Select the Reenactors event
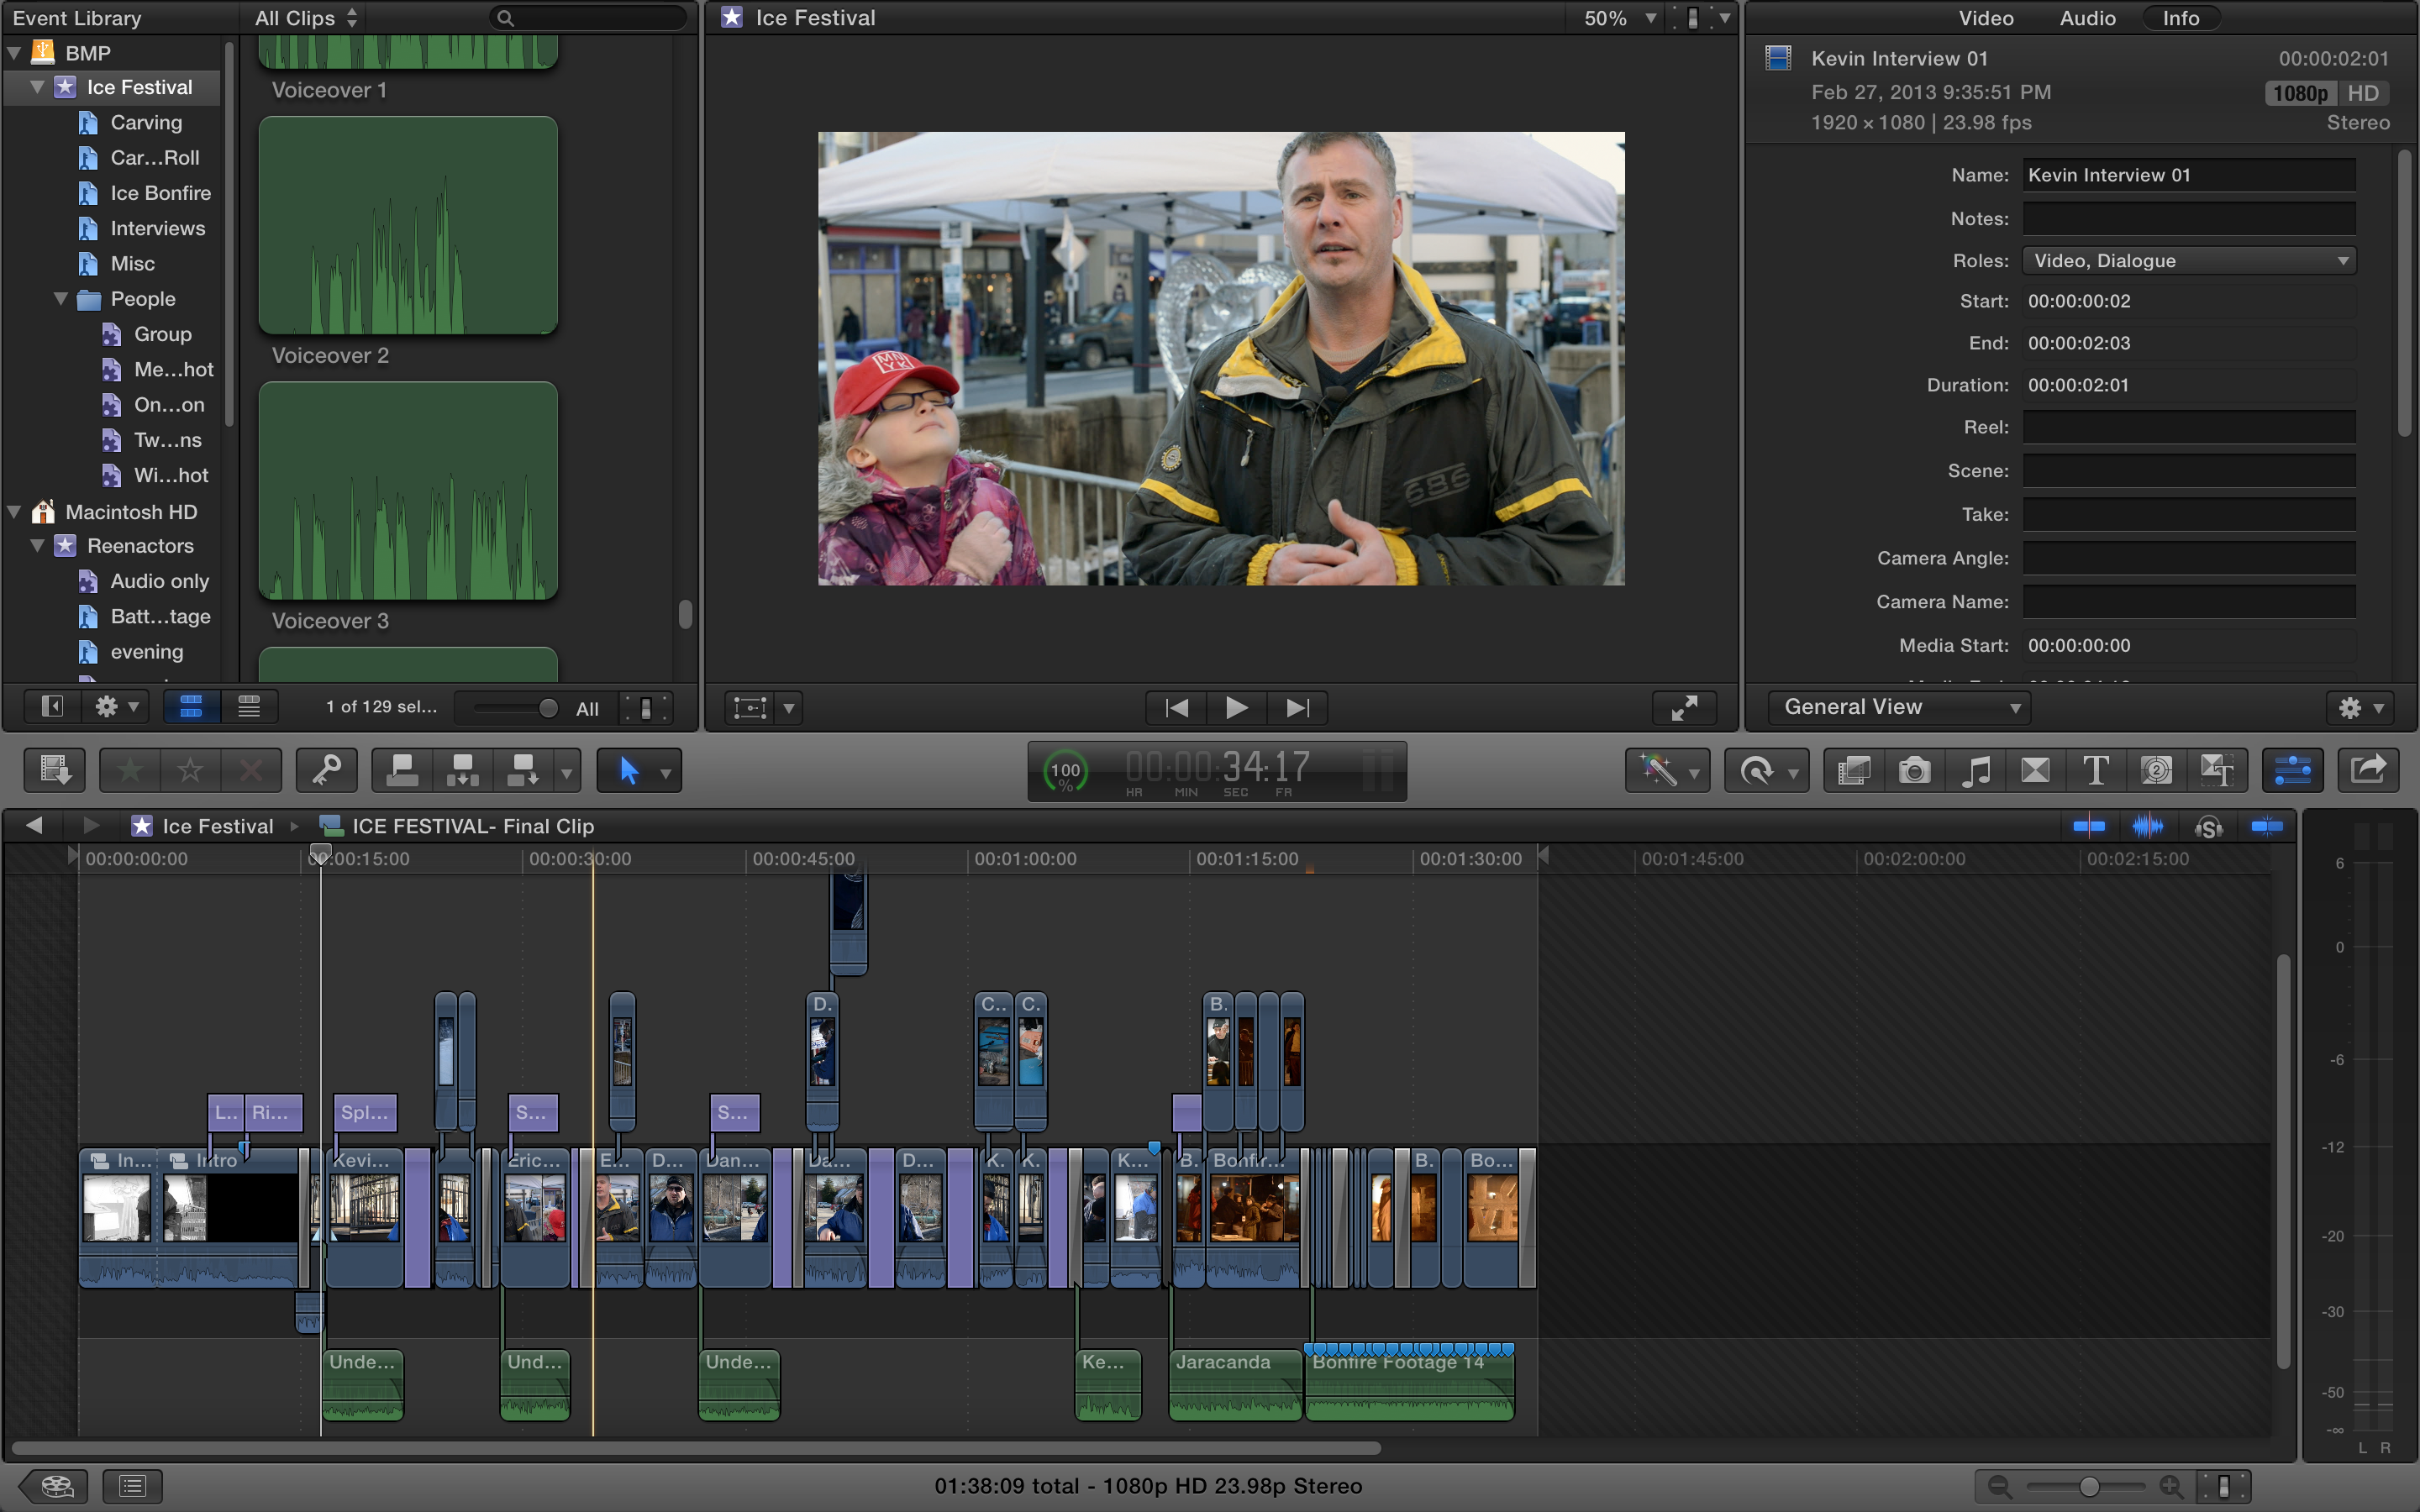The width and height of the screenshot is (2420, 1512). [x=140, y=546]
